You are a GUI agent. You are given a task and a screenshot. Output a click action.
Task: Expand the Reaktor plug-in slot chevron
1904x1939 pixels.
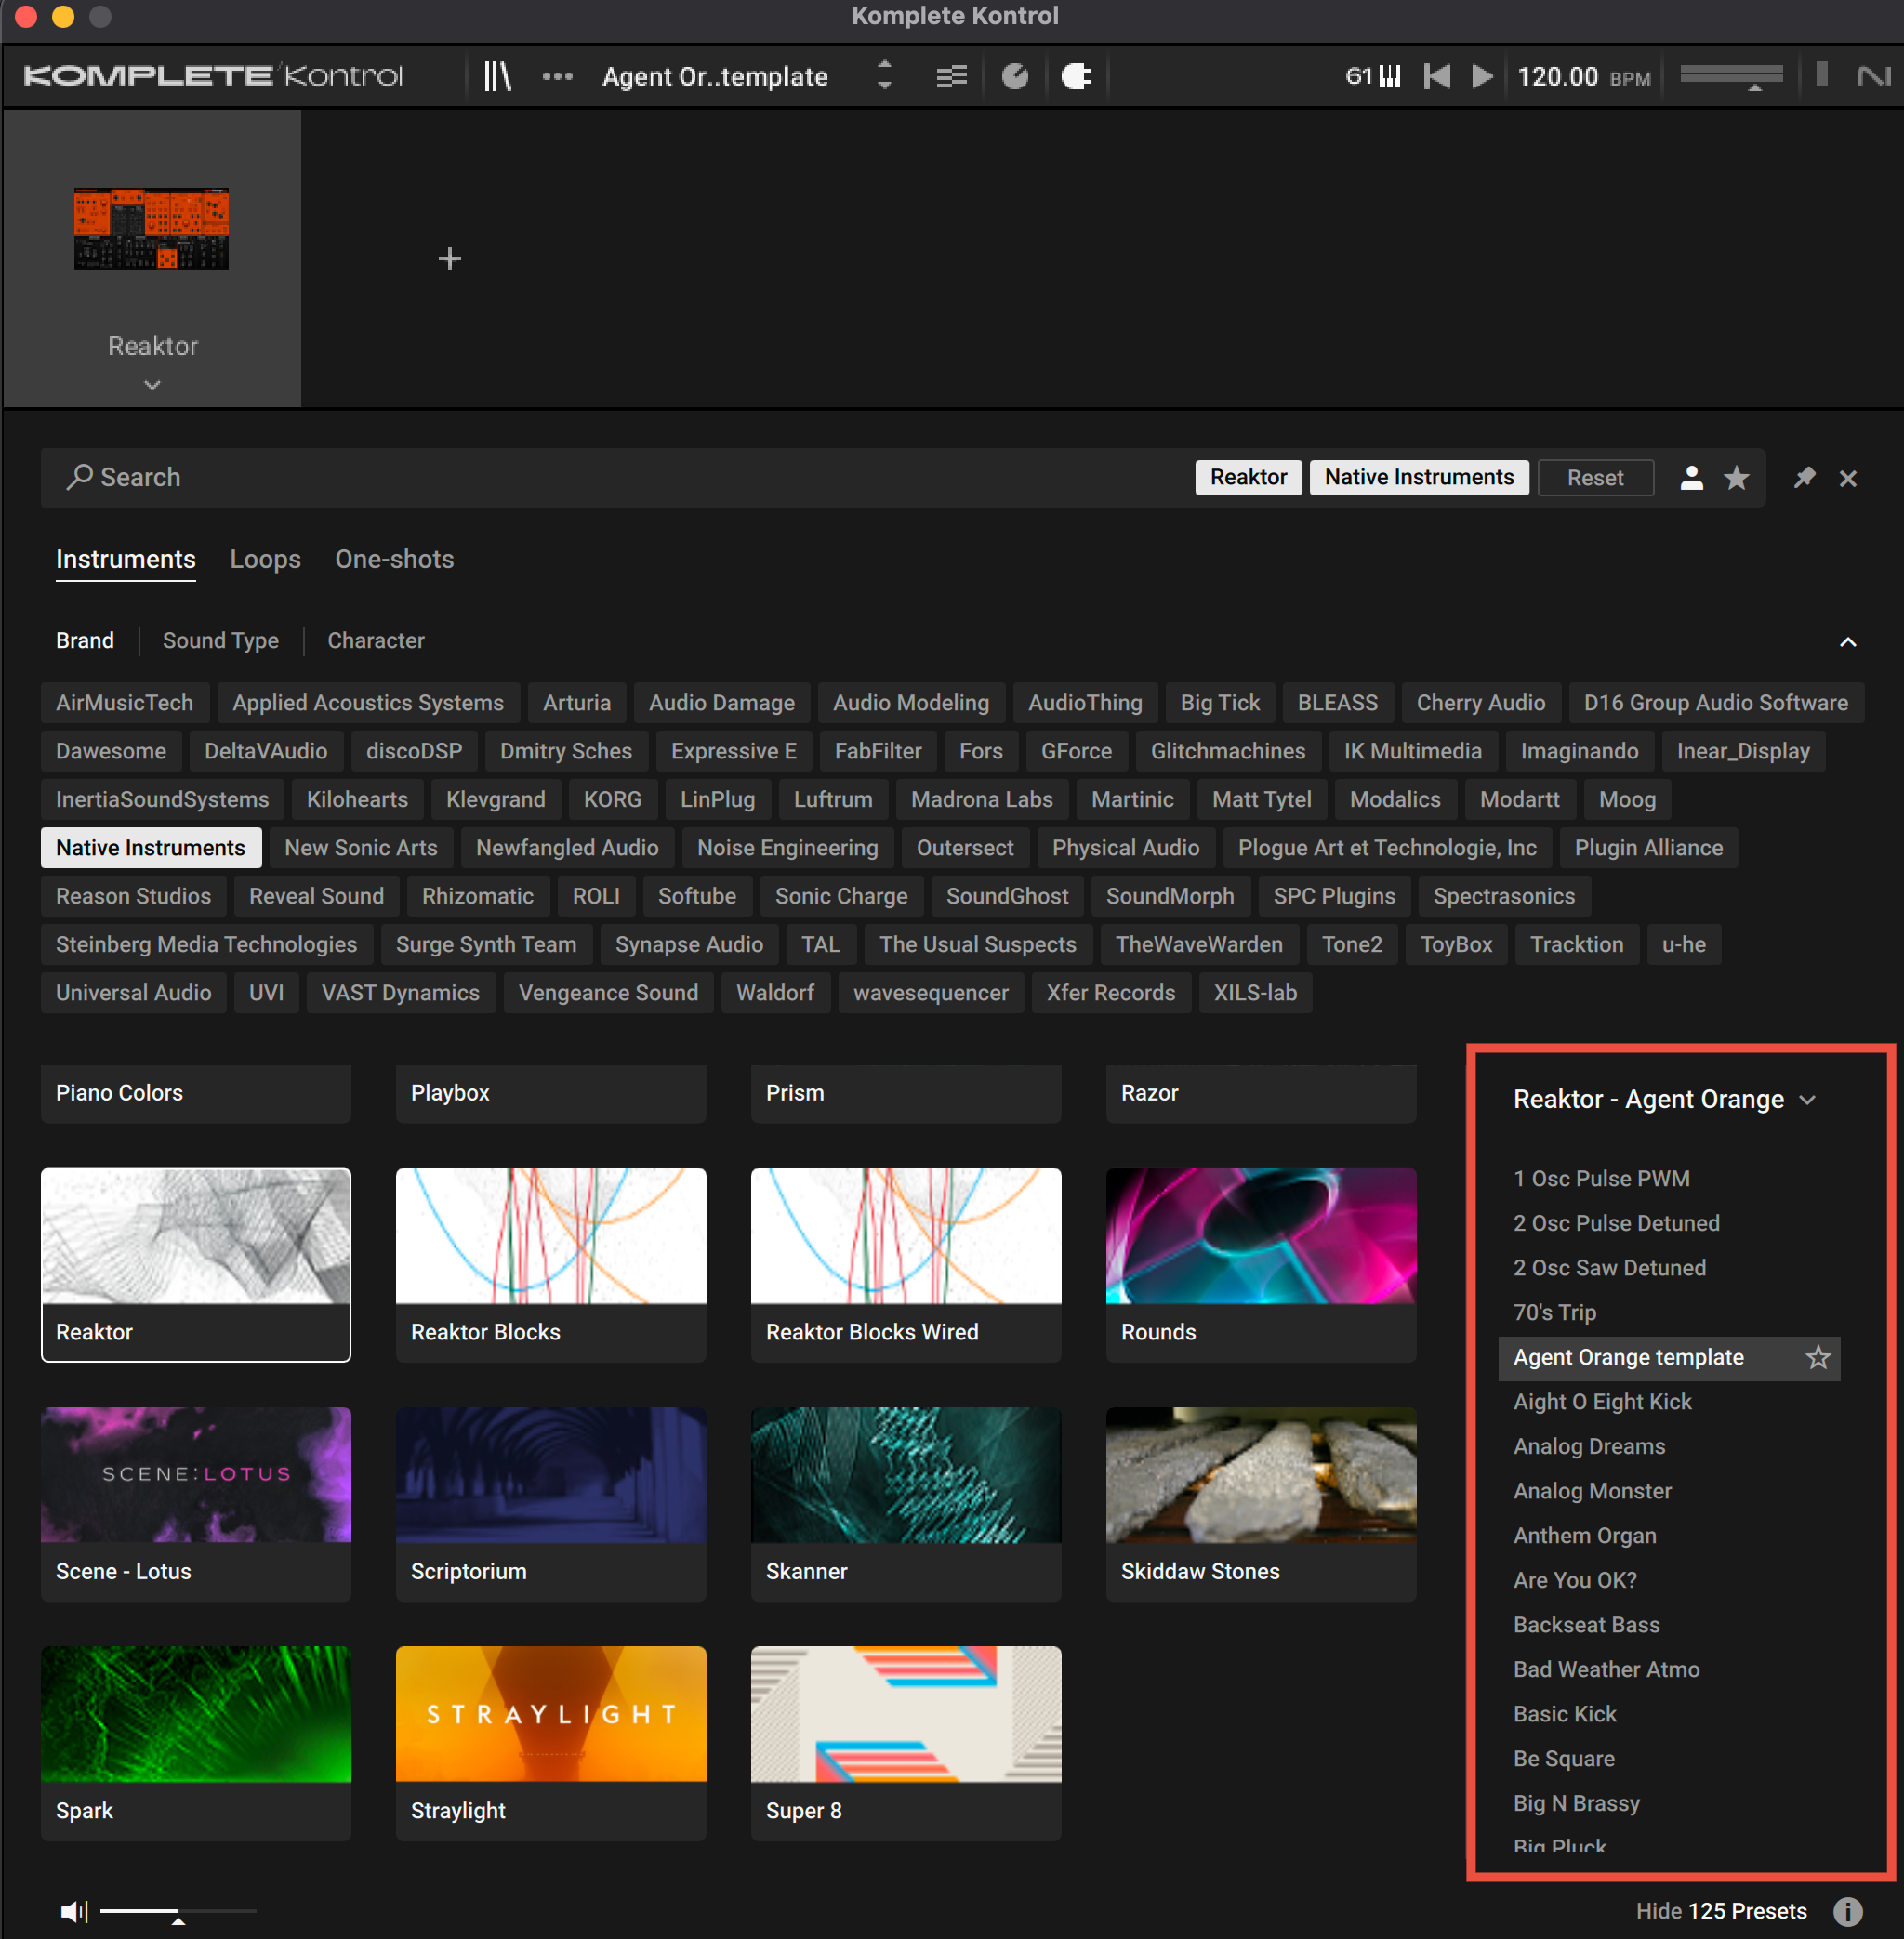(x=152, y=385)
